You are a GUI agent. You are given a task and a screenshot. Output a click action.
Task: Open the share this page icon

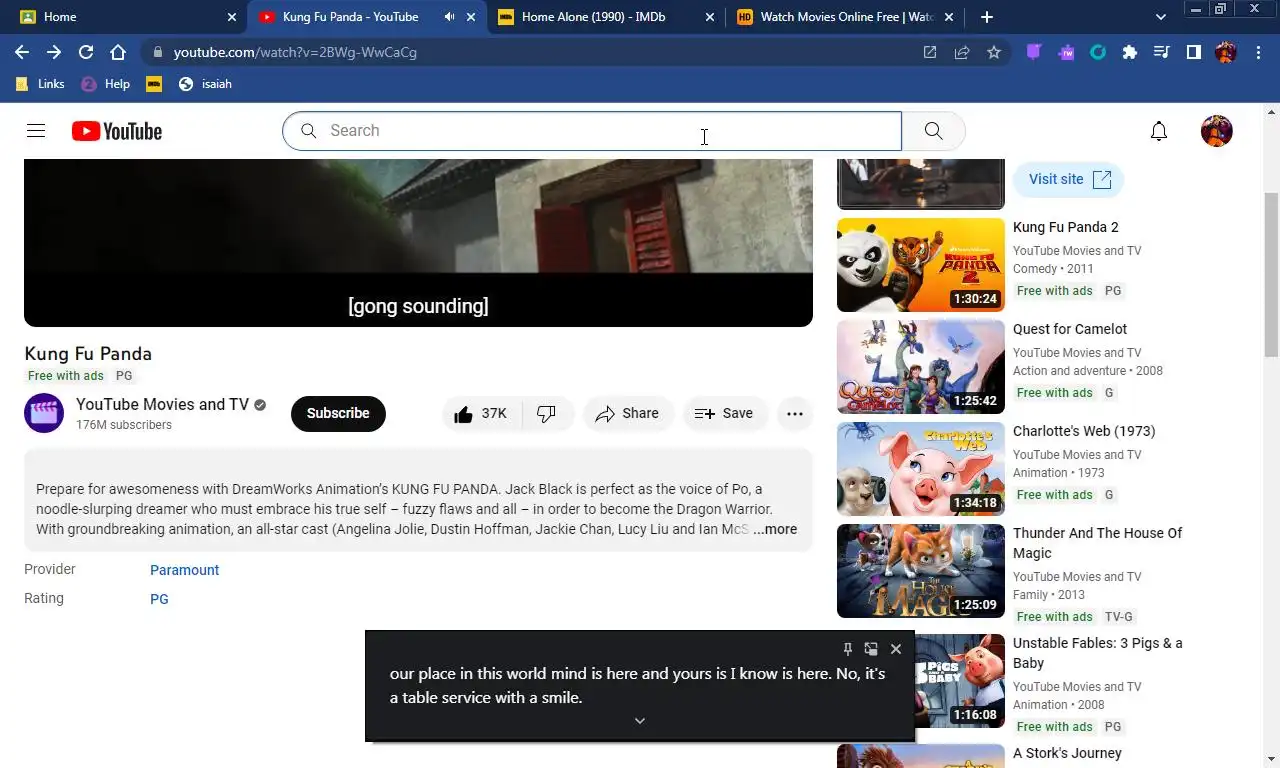tap(962, 52)
